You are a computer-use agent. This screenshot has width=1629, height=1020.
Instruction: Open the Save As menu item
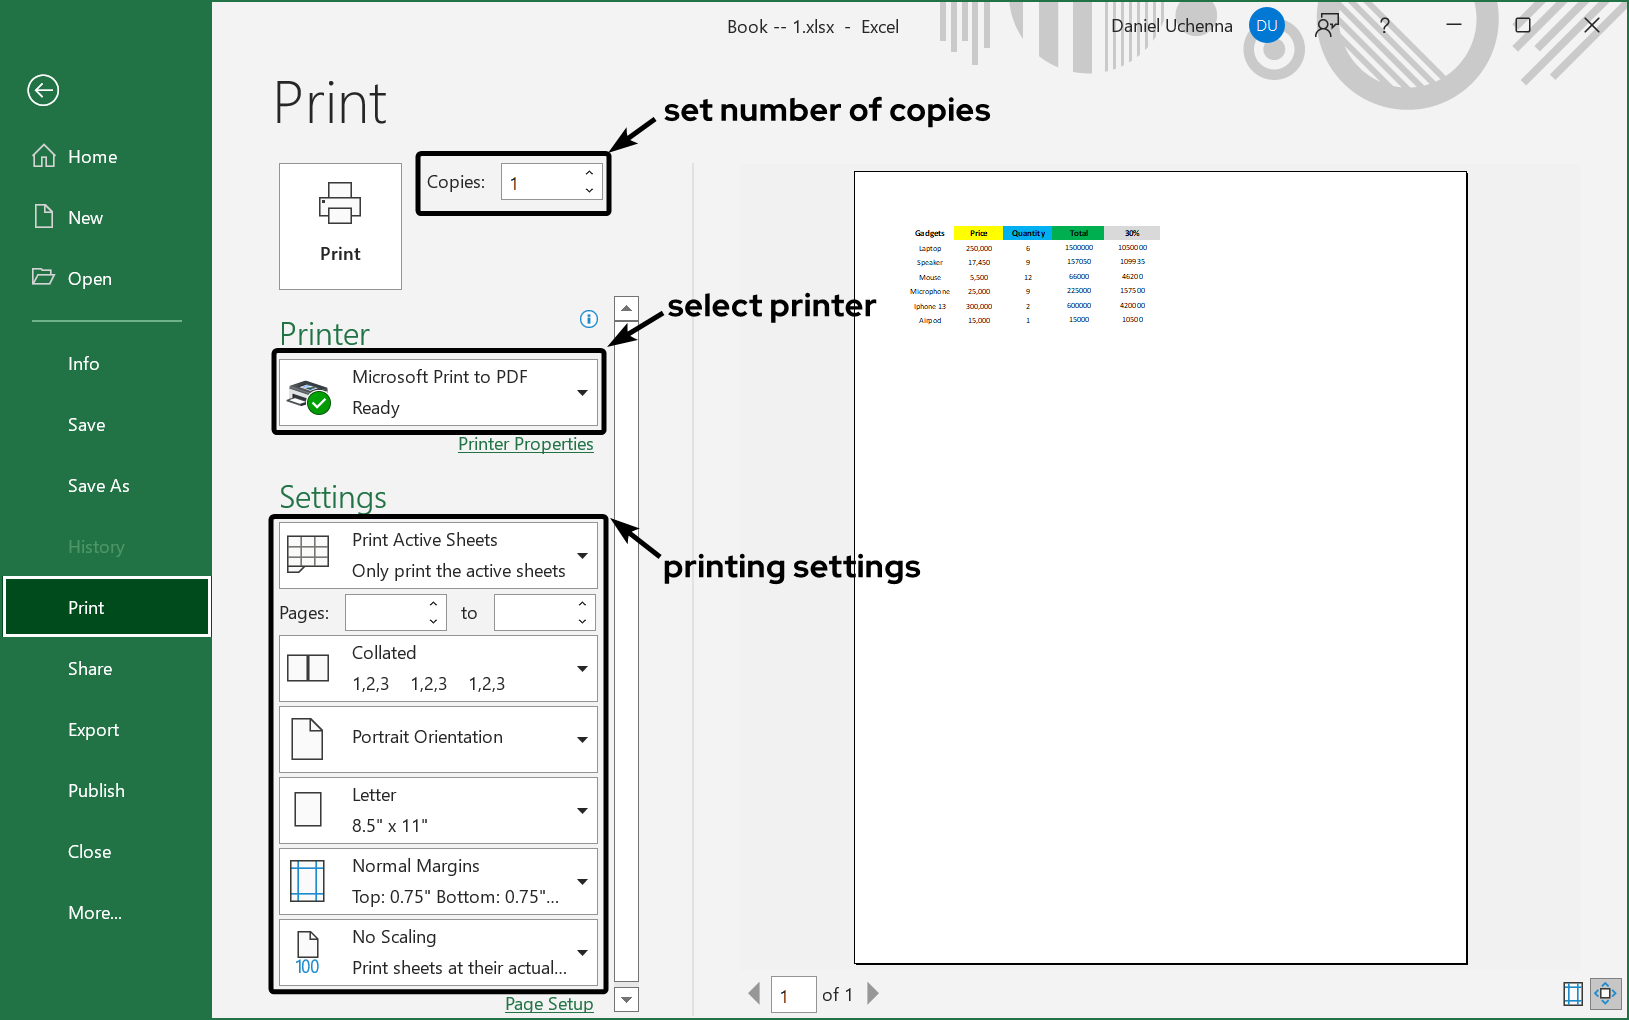tap(99, 486)
